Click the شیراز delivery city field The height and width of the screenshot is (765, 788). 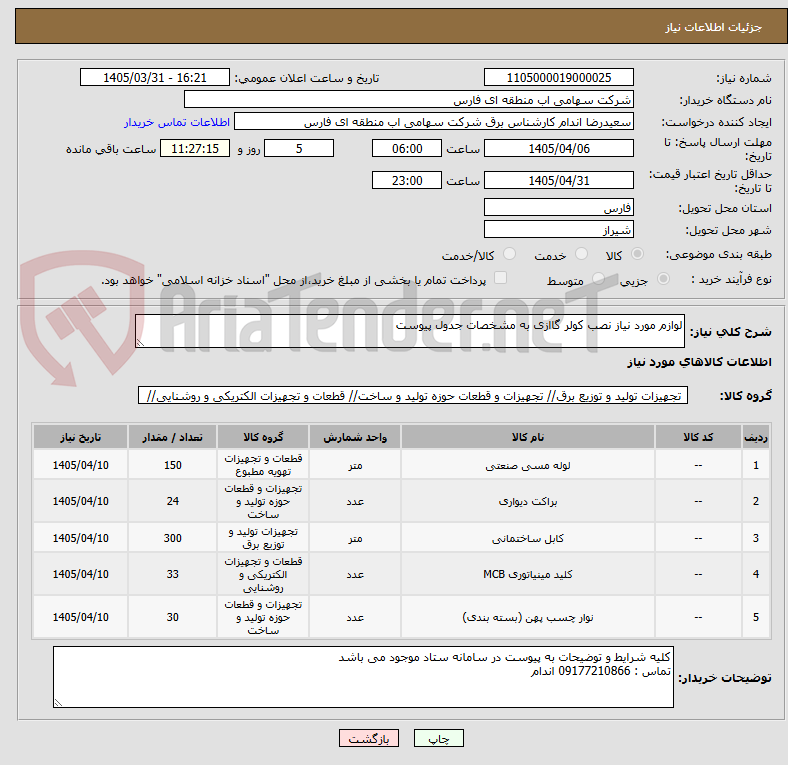(x=558, y=230)
